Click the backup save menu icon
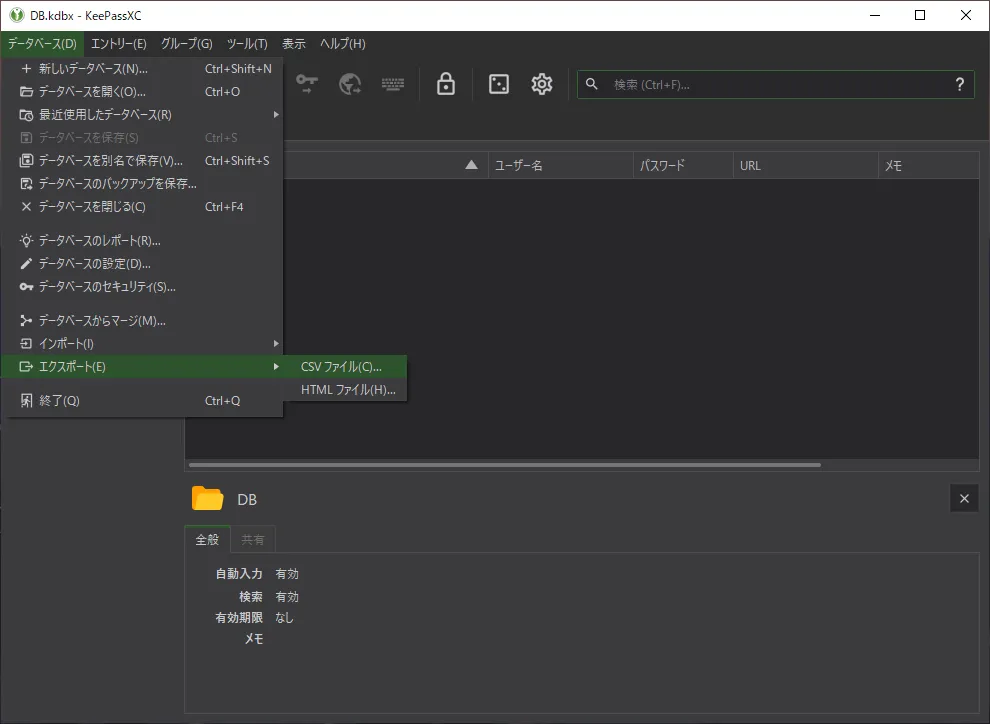Viewport: 990px width, 724px height. (26, 184)
